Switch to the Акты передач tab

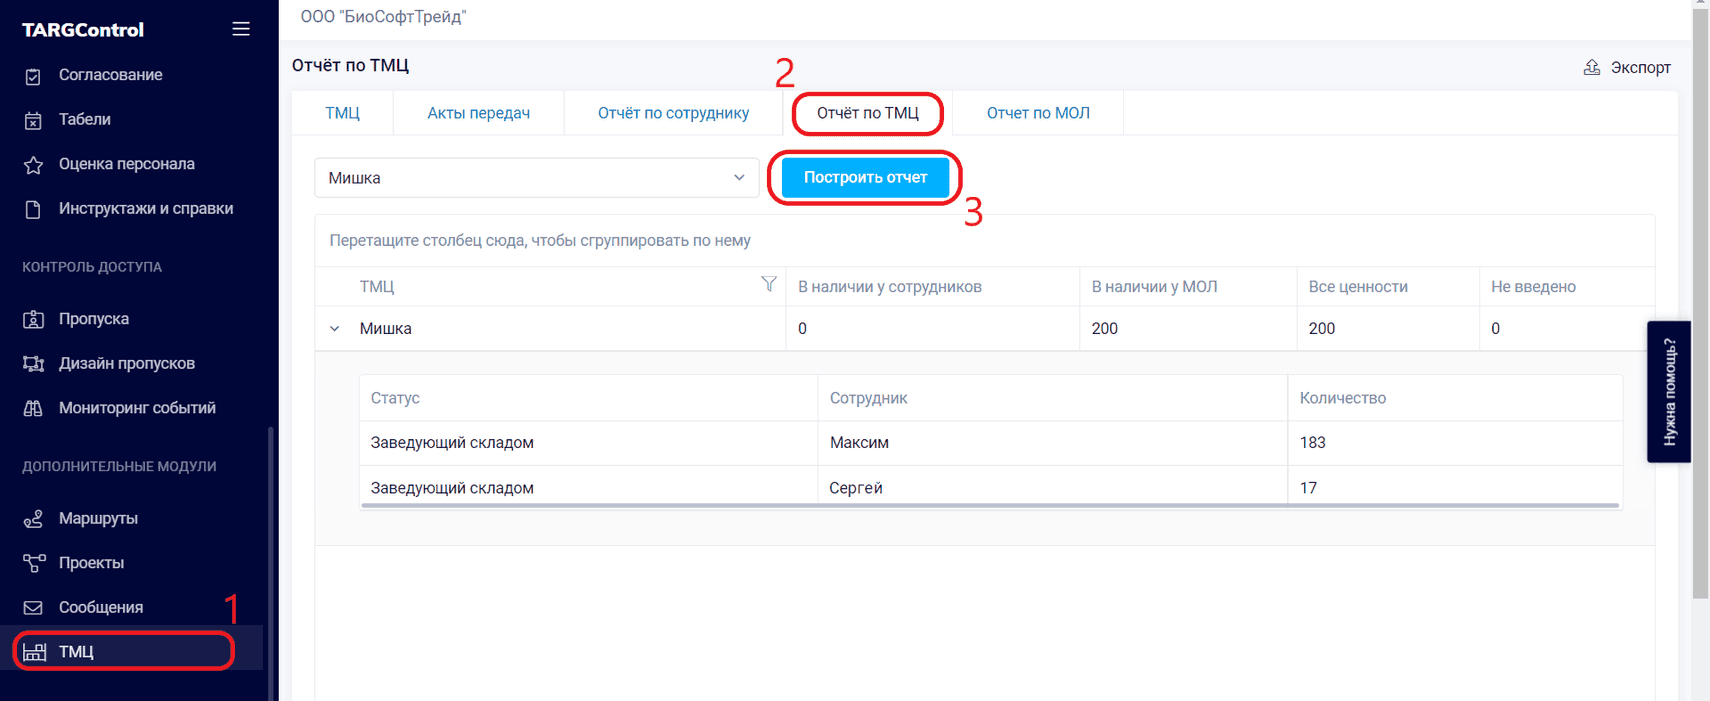pos(478,113)
